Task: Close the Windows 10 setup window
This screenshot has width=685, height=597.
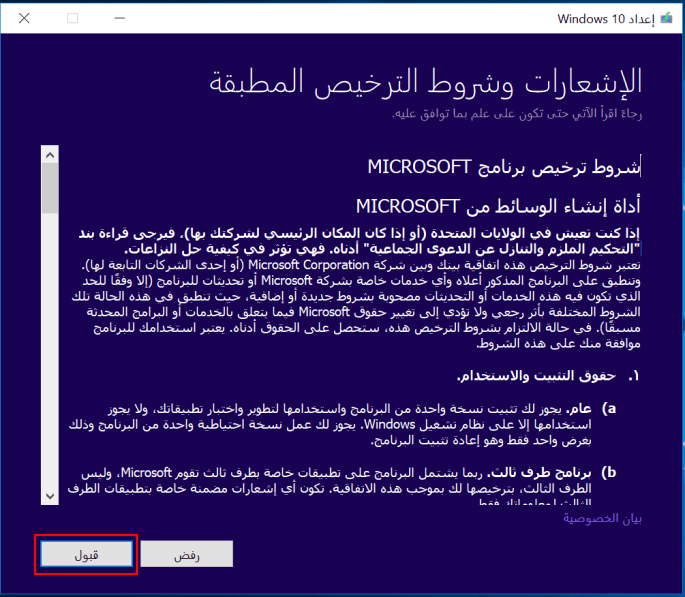Action: [24, 18]
